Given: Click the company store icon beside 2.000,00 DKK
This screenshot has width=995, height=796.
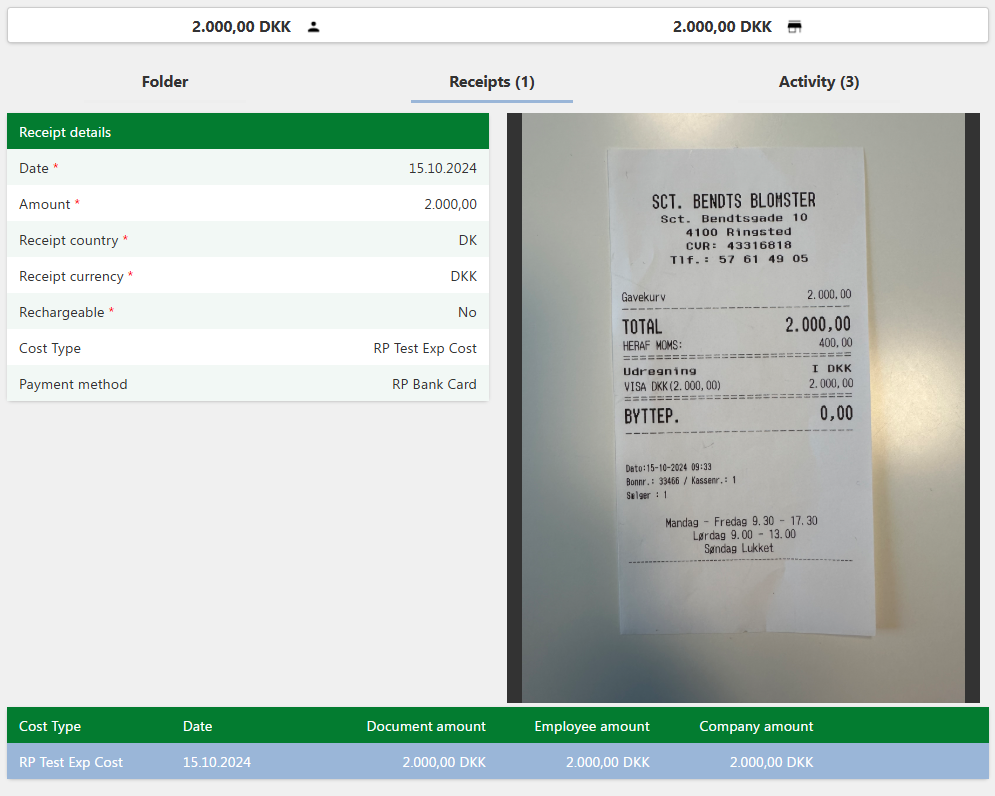Looking at the screenshot, I should coord(794,27).
